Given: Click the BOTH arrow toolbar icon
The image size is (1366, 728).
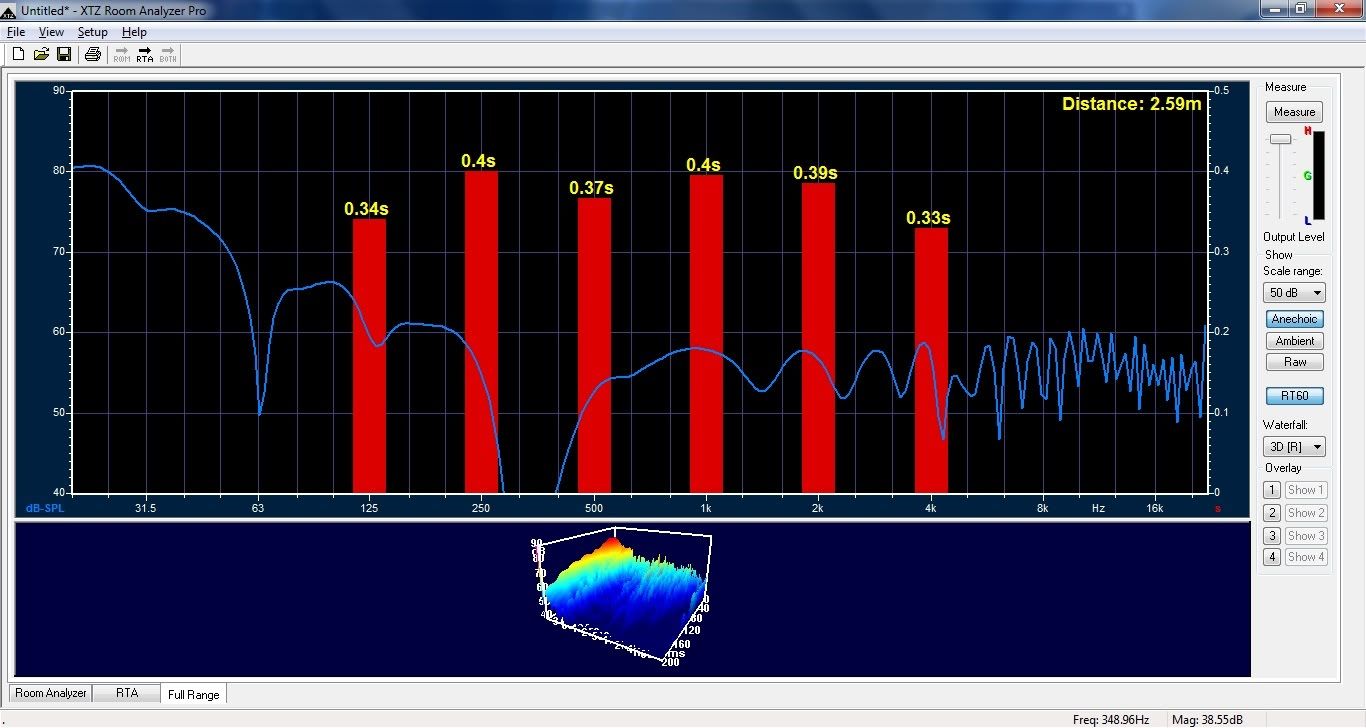Looking at the screenshot, I should 168,54.
